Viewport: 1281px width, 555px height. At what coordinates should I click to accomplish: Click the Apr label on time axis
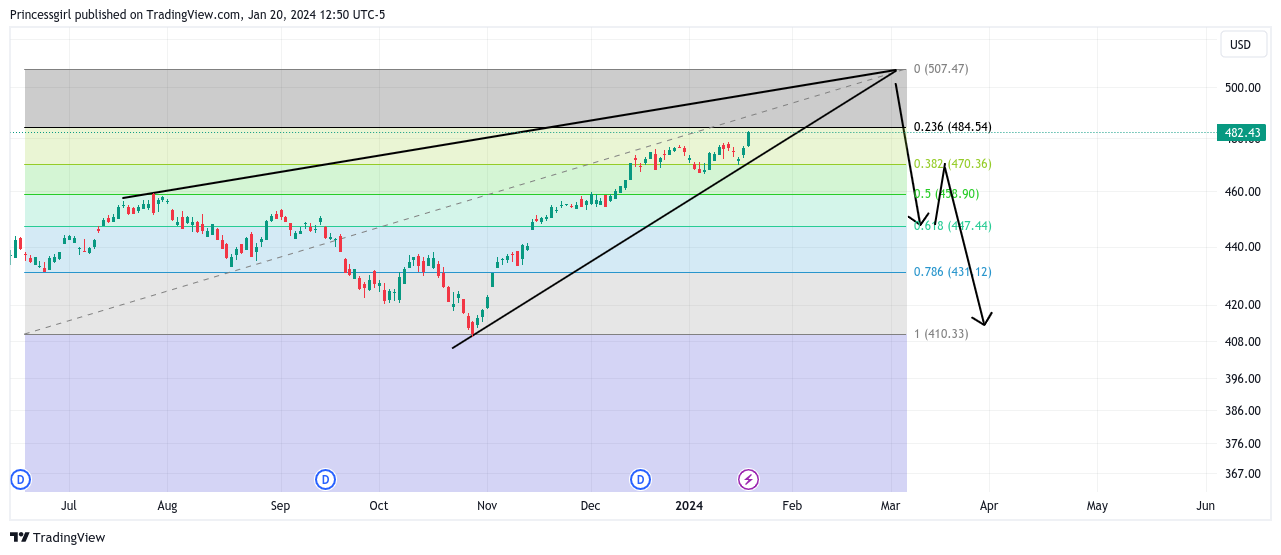(989, 506)
